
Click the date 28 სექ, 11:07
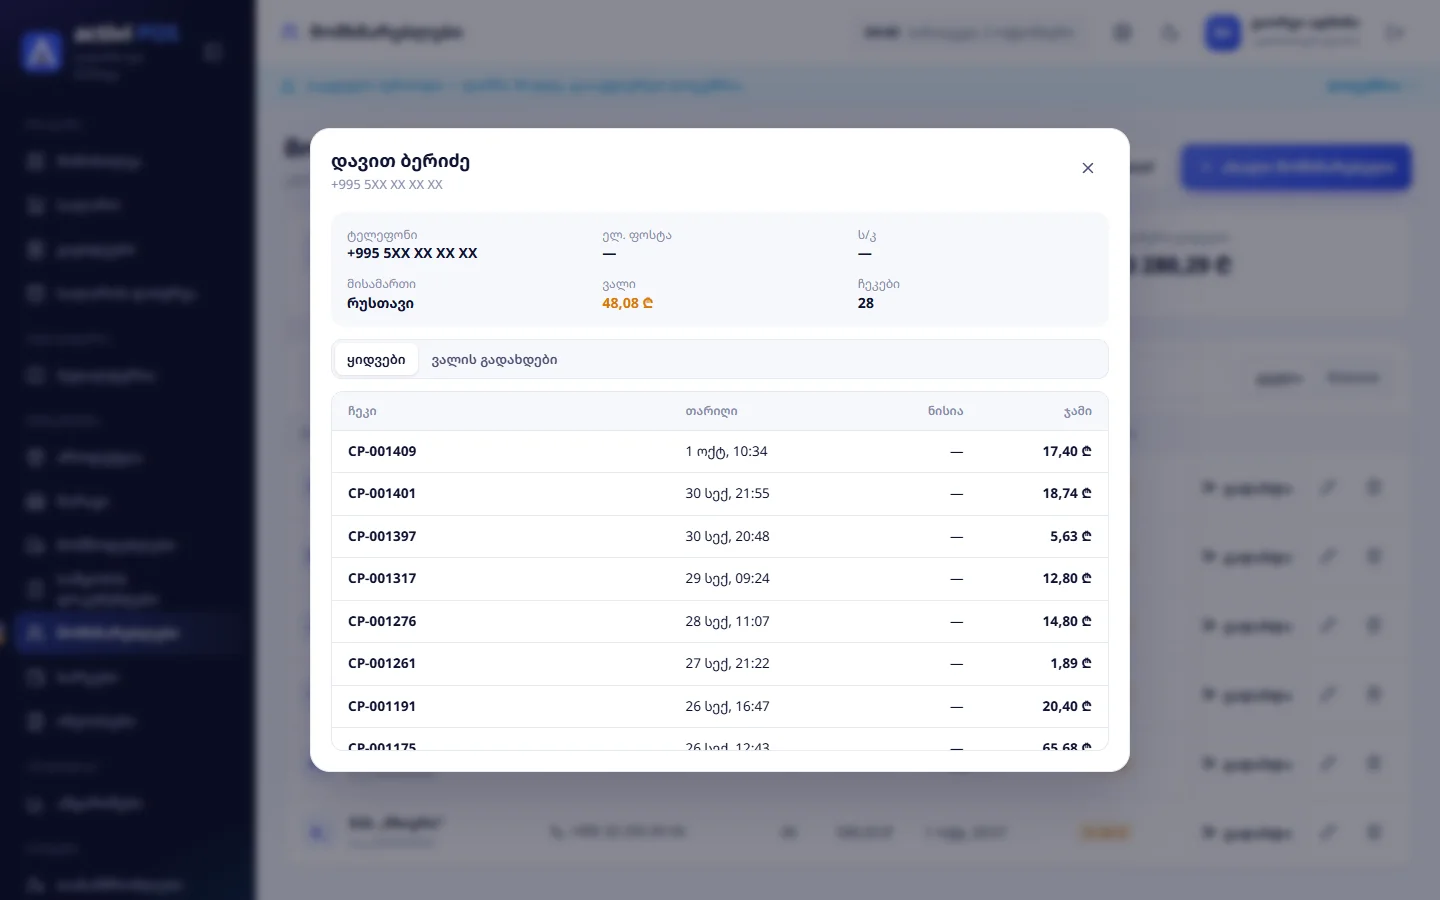coord(727,621)
